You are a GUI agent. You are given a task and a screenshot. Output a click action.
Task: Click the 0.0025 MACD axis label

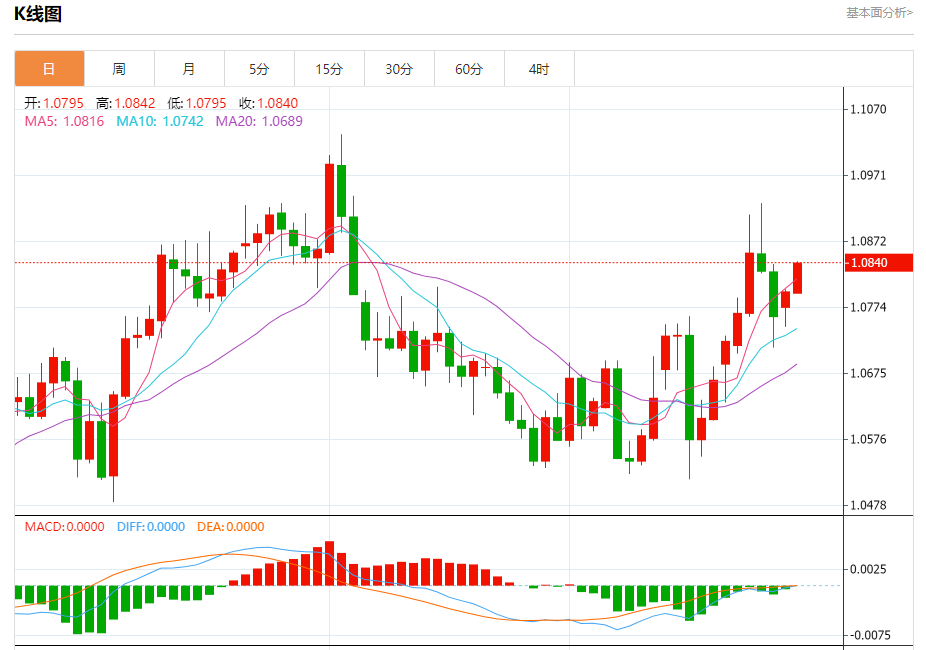coord(868,570)
